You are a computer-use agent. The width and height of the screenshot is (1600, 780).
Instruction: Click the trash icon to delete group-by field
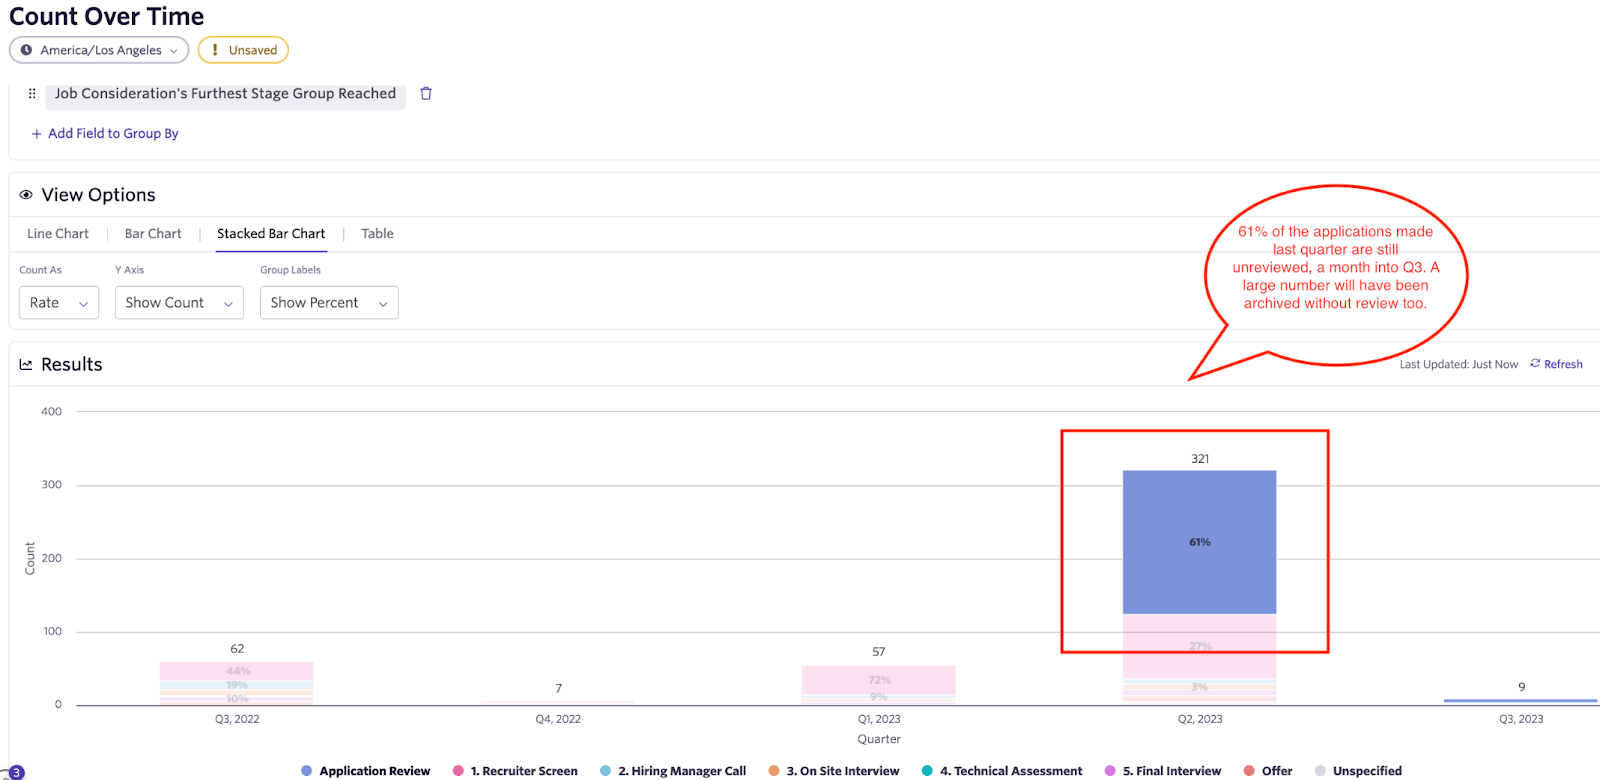(426, 93)
